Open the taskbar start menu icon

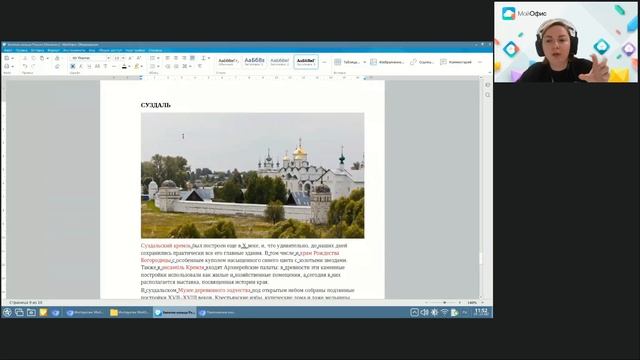(x=7, y=312)
